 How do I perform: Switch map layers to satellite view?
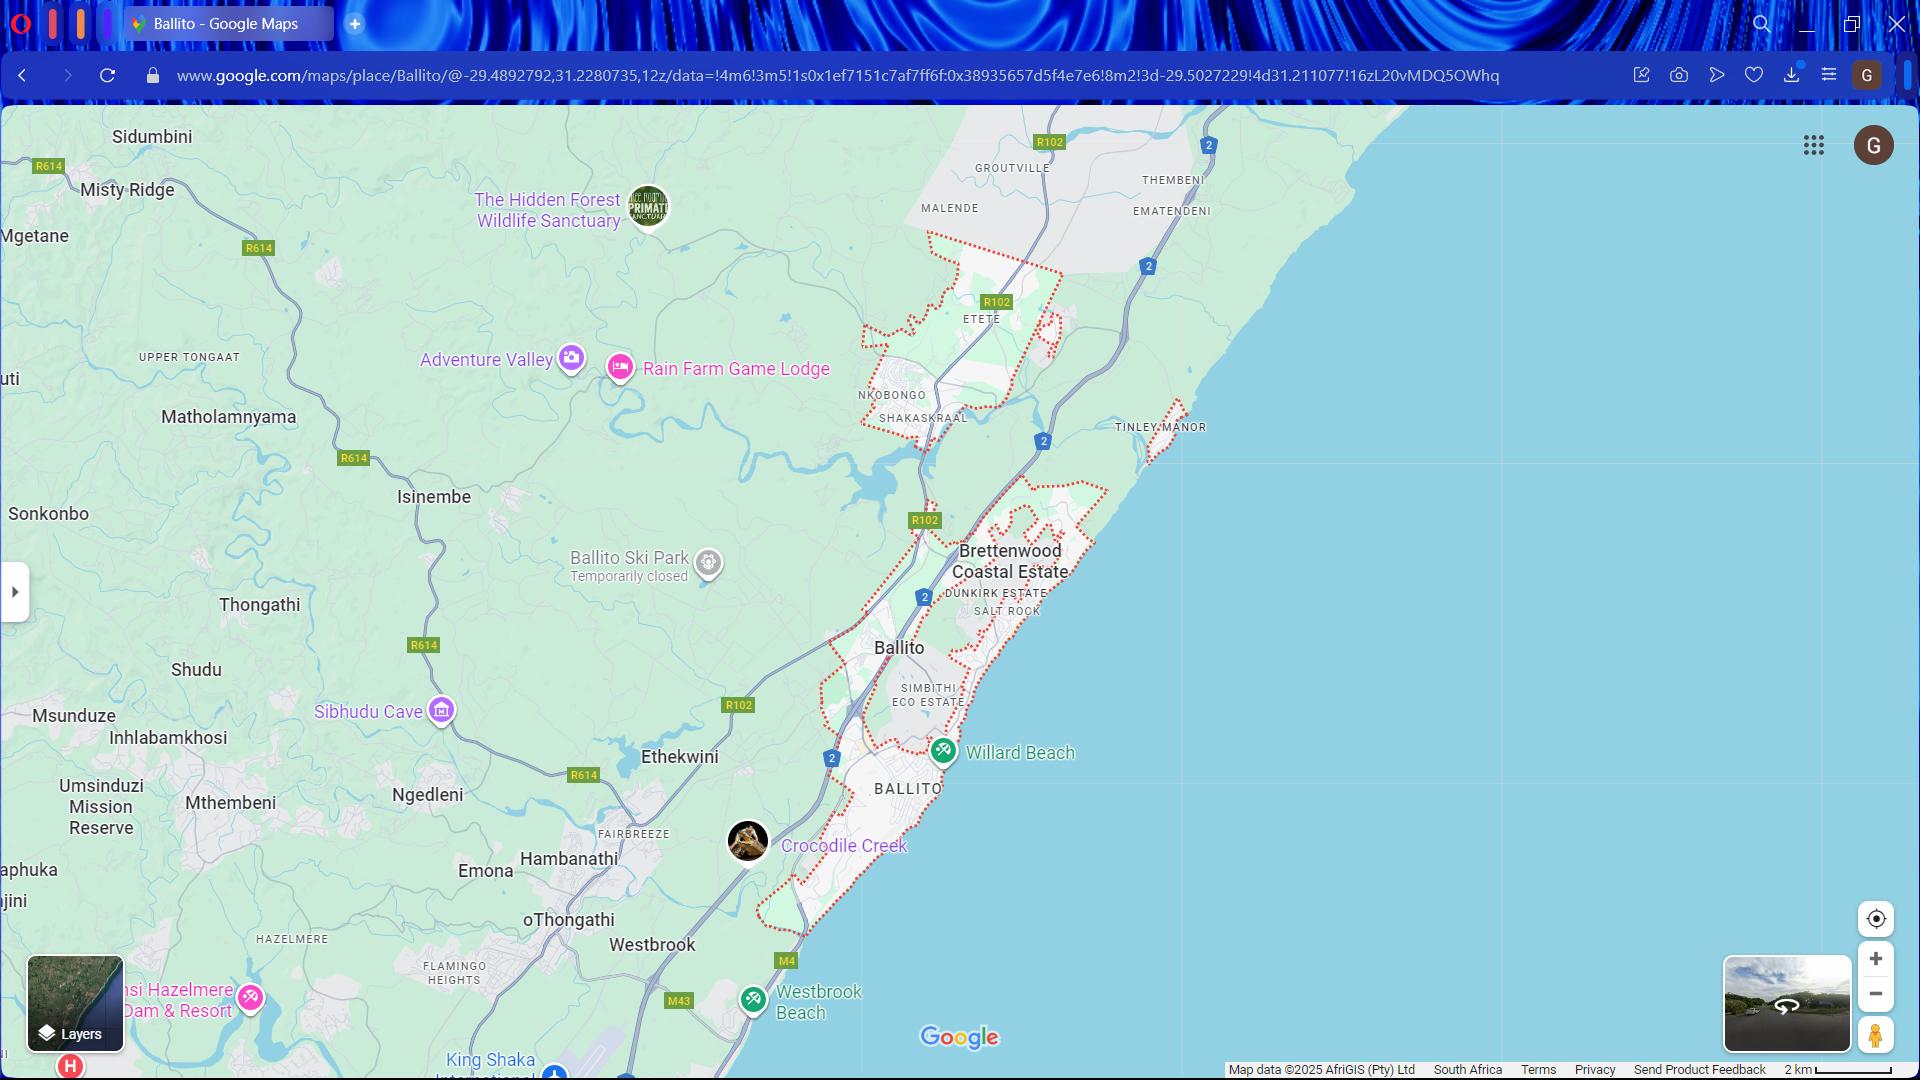[75, 1004]
